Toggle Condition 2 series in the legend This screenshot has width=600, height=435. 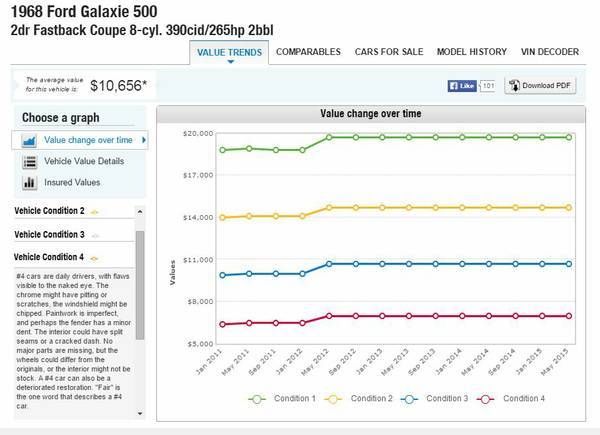(x=358, y=399)
